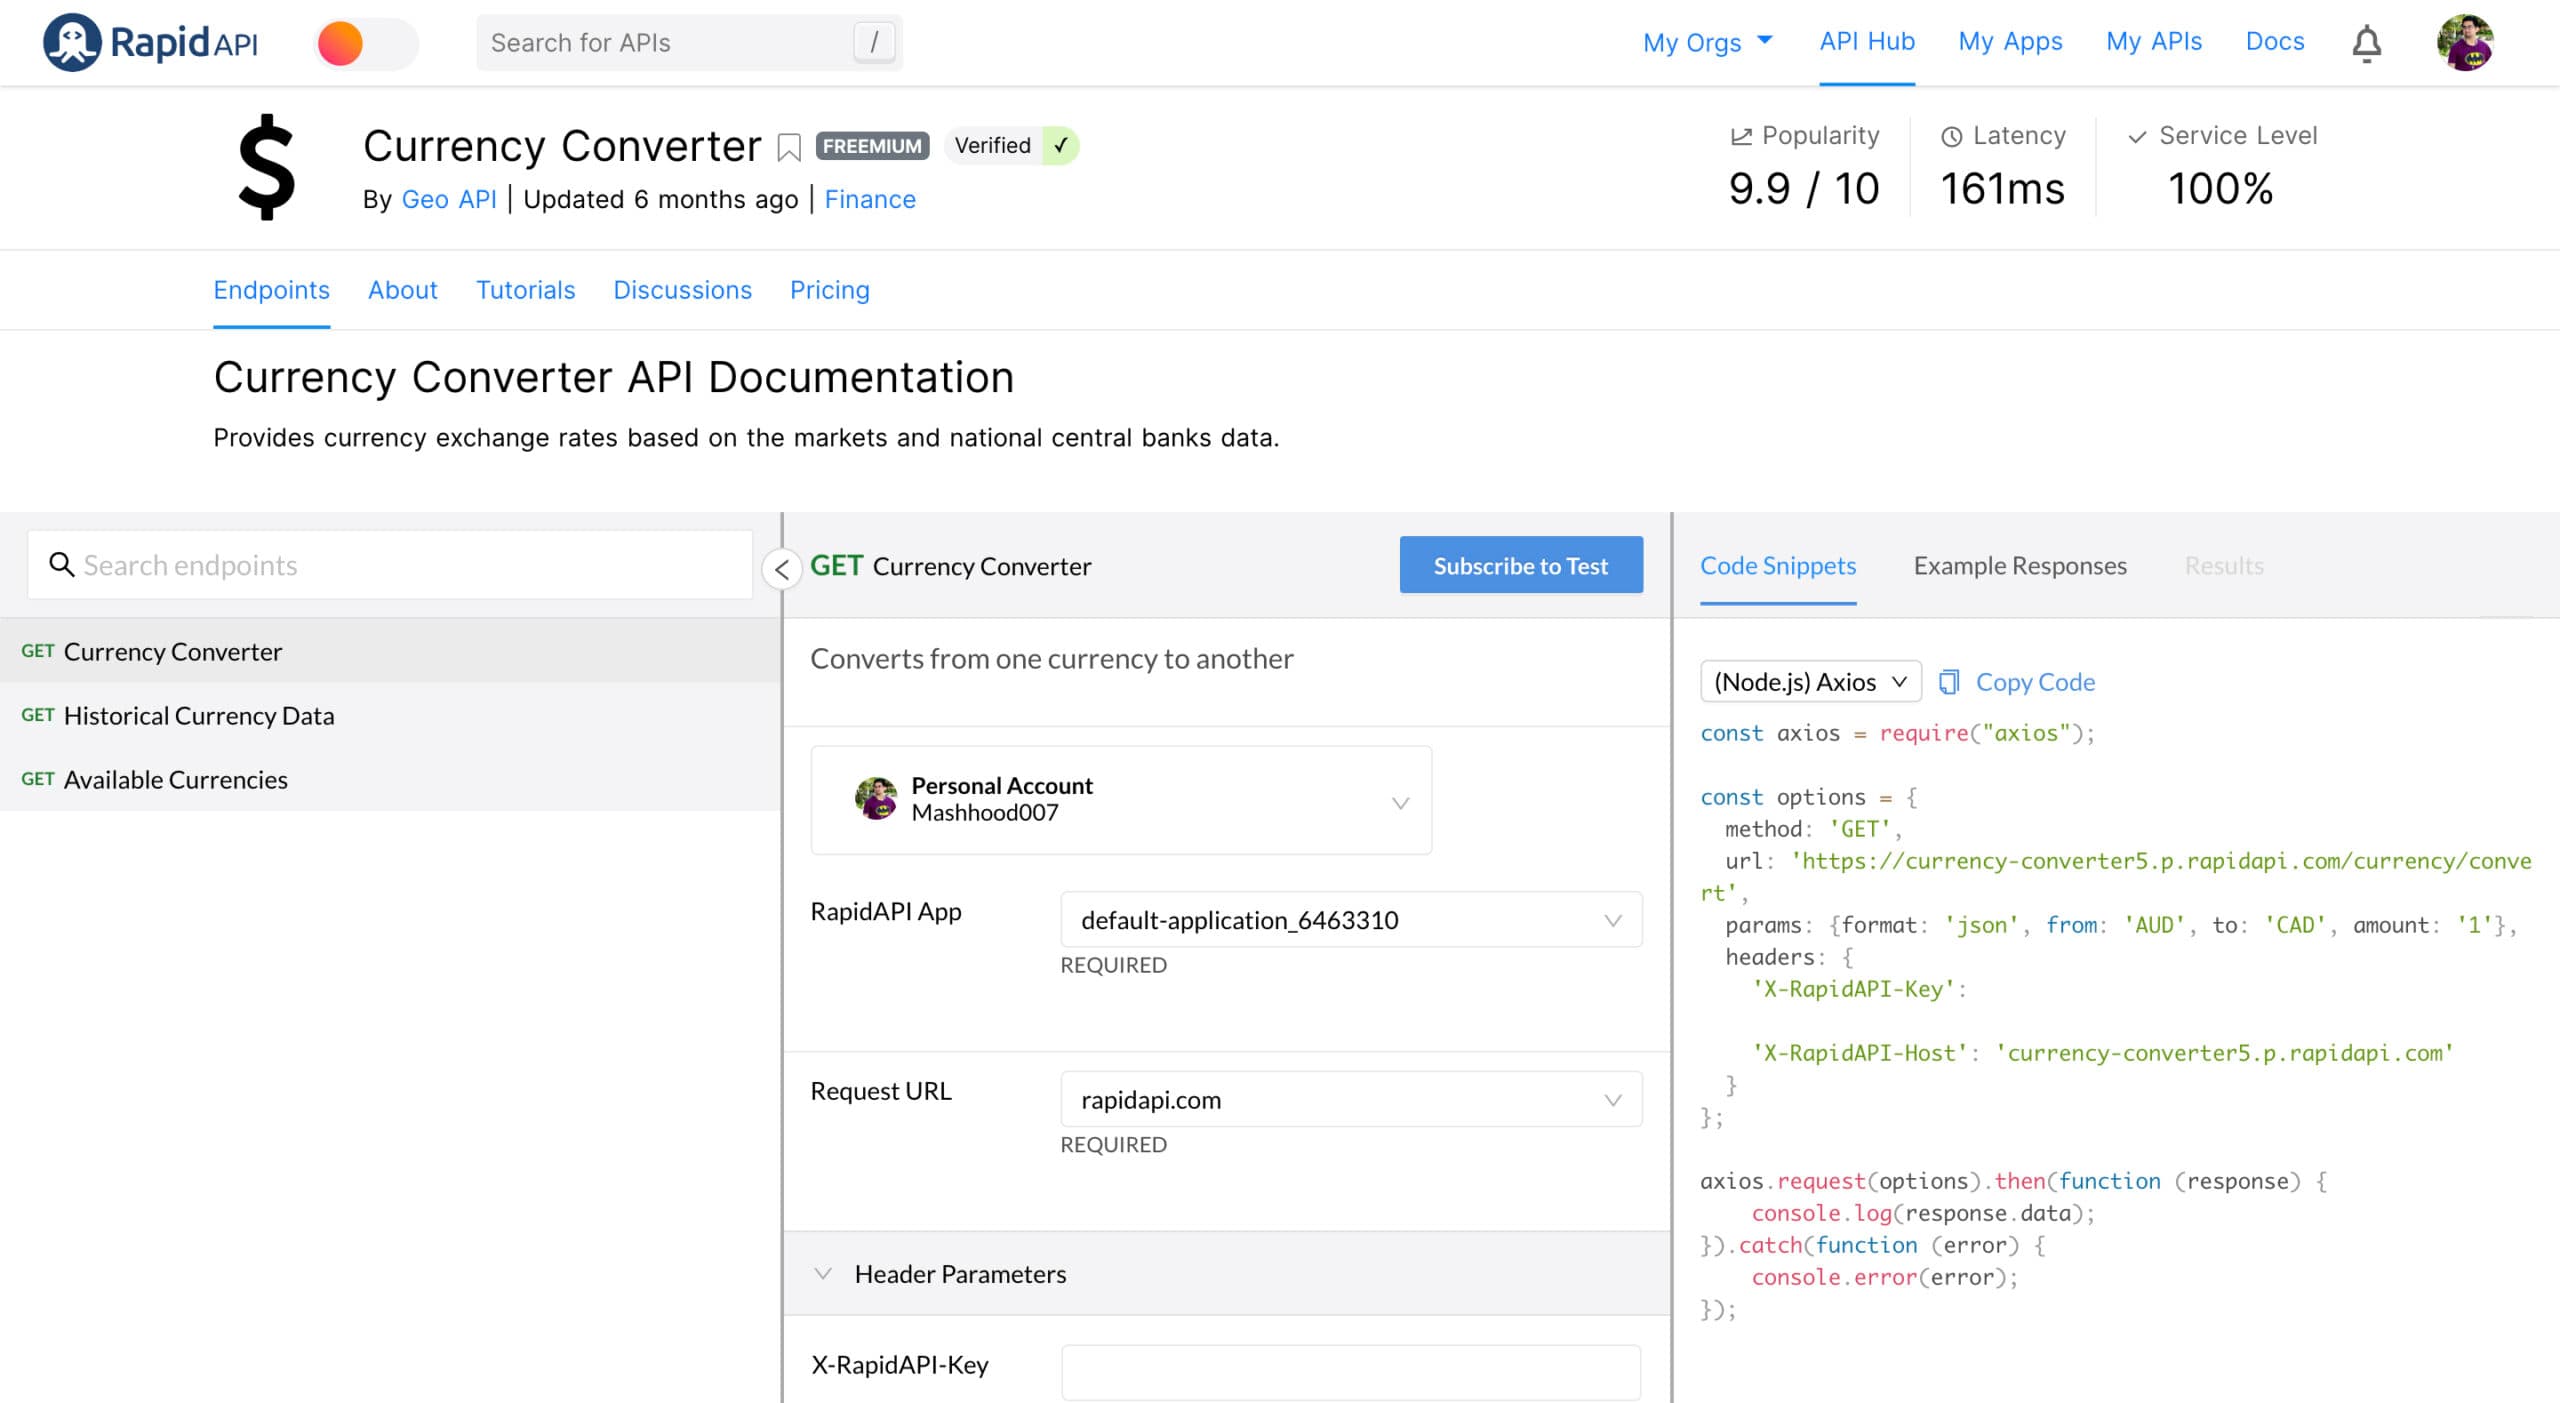Viewport: 2560px width, 1403px height.
Task: Select the Historical Currency Data endpoint
Action: pos(199,714)
